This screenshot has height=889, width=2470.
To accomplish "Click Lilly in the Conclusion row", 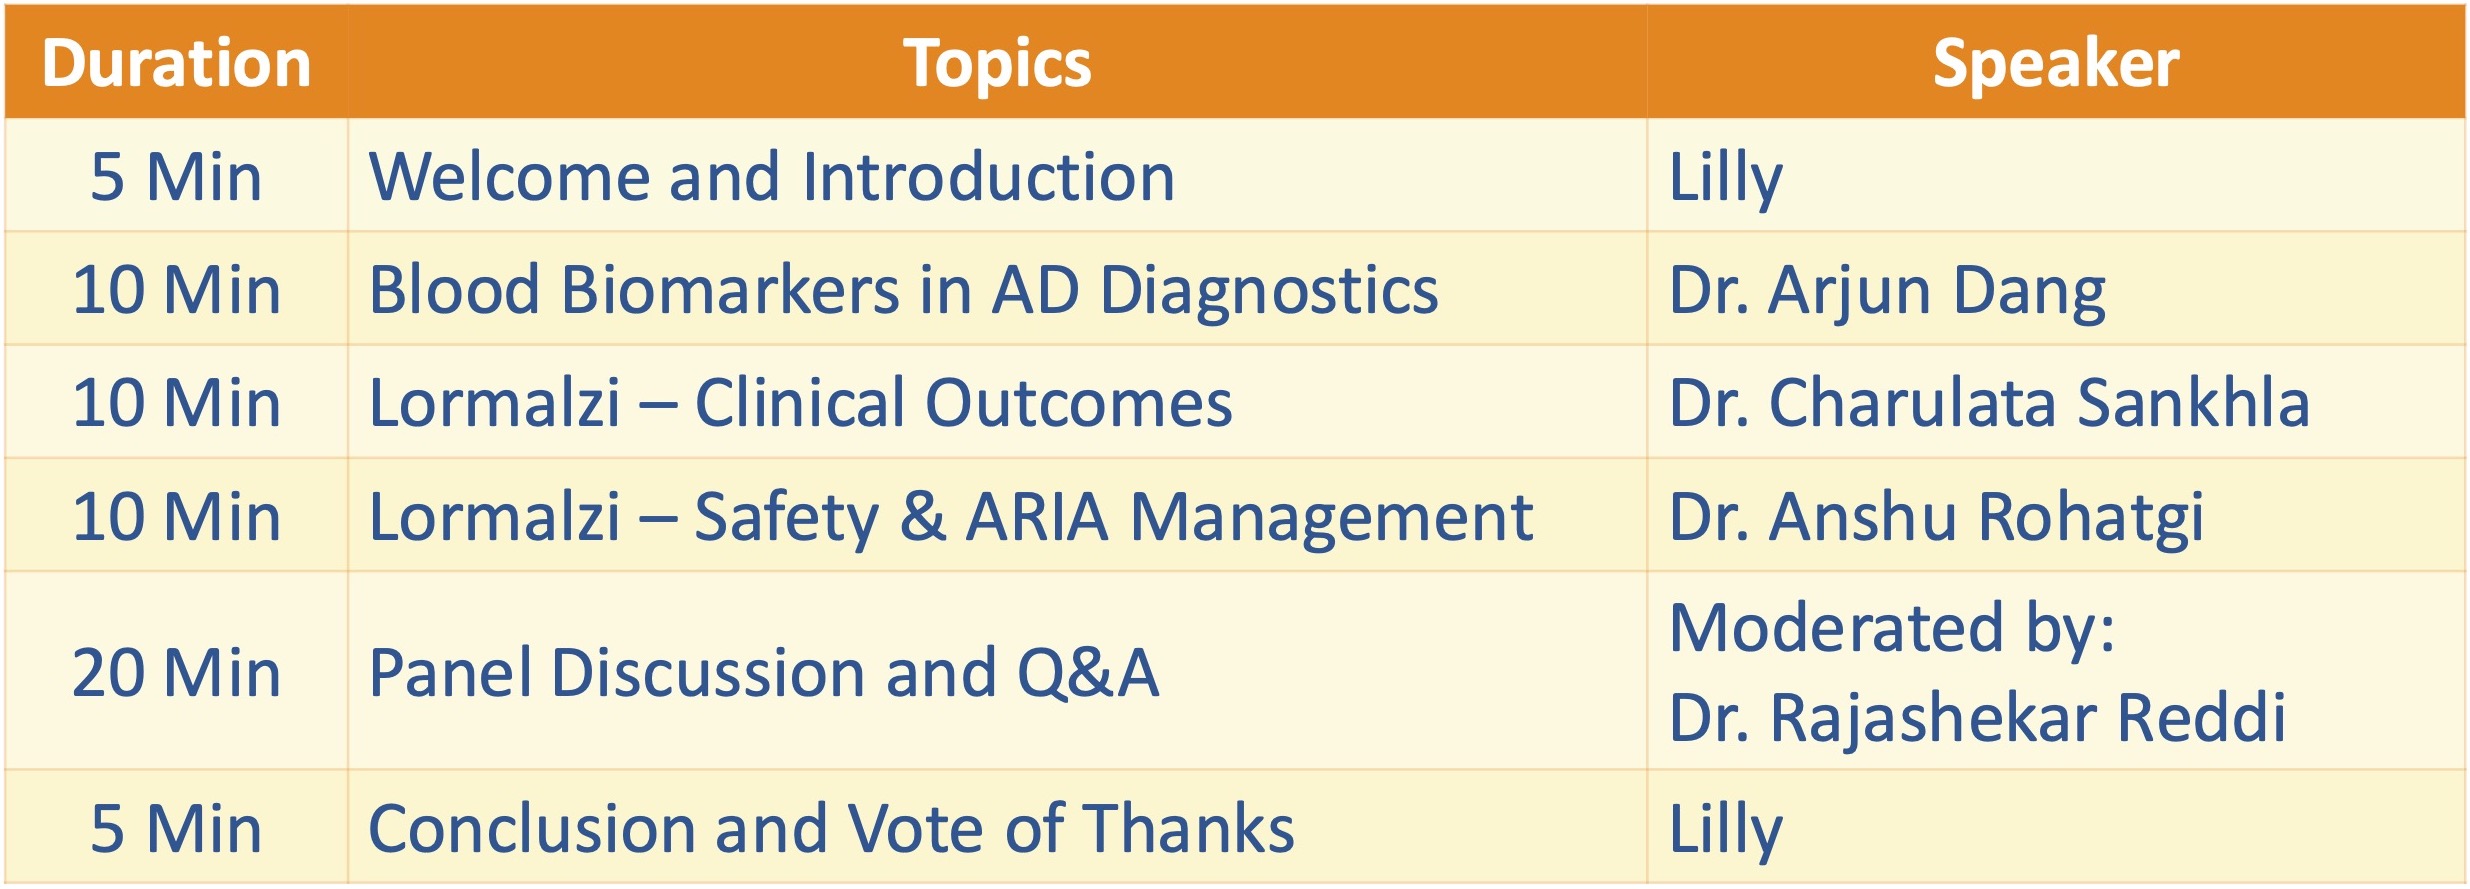I will coord(1726,830).
